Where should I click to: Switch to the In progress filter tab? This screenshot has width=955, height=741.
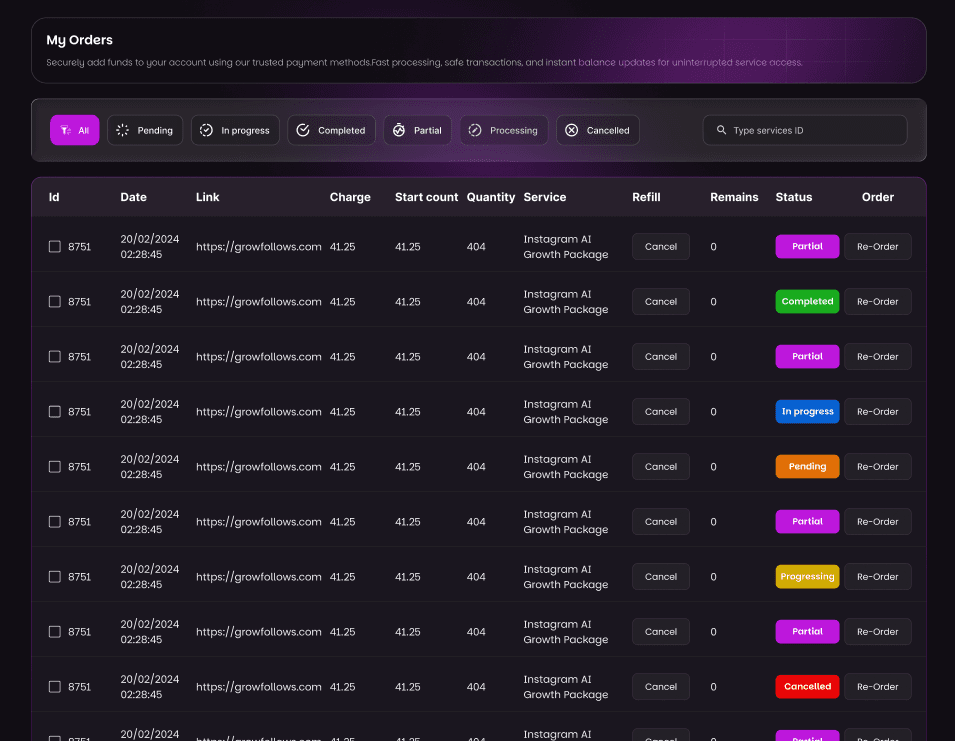pyautogui.click(x=235, y=130)
